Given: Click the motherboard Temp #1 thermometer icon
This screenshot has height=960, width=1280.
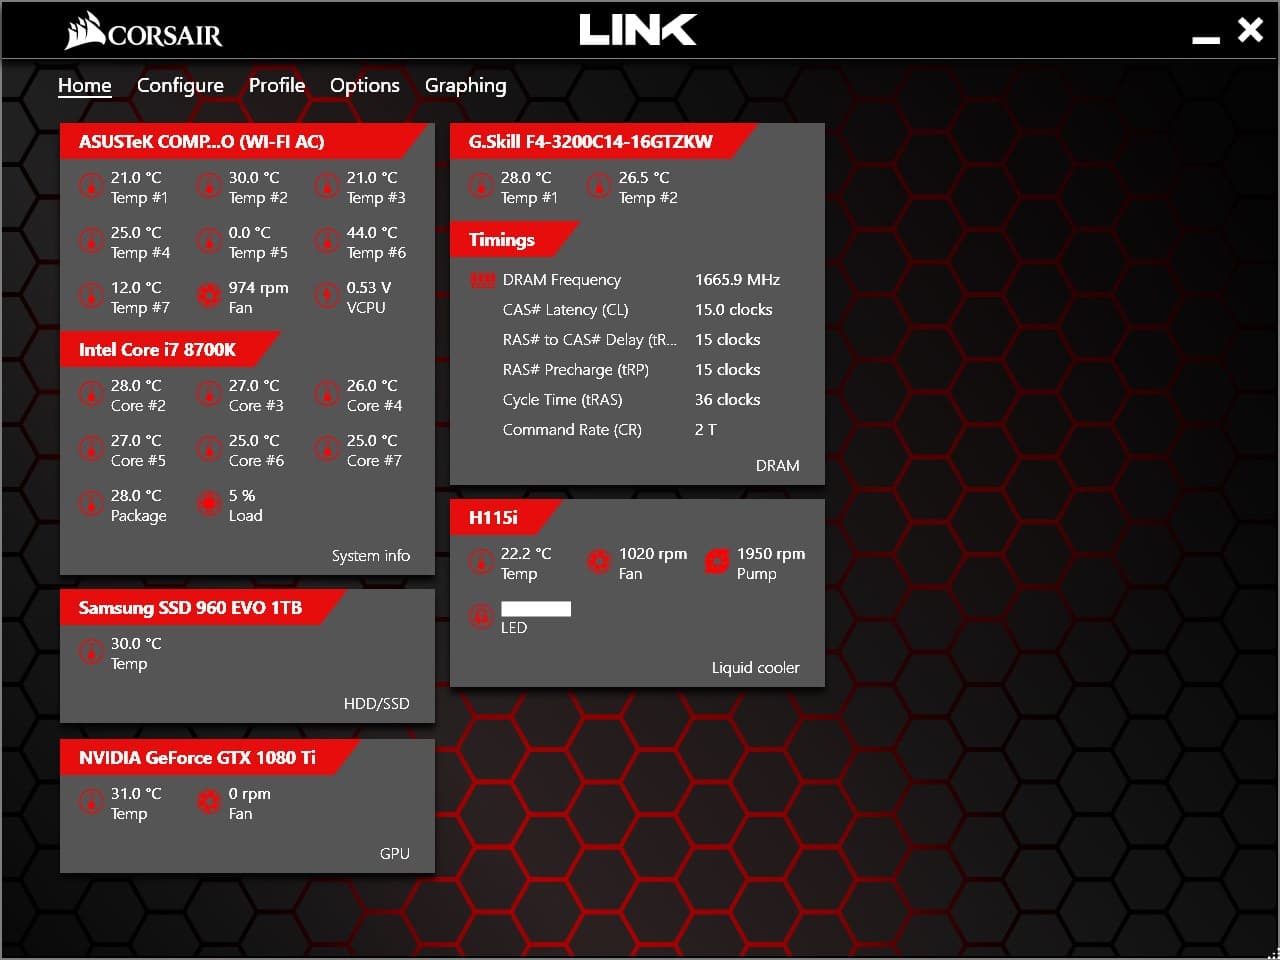Looking at the screenshot, I should click(91, 186).
